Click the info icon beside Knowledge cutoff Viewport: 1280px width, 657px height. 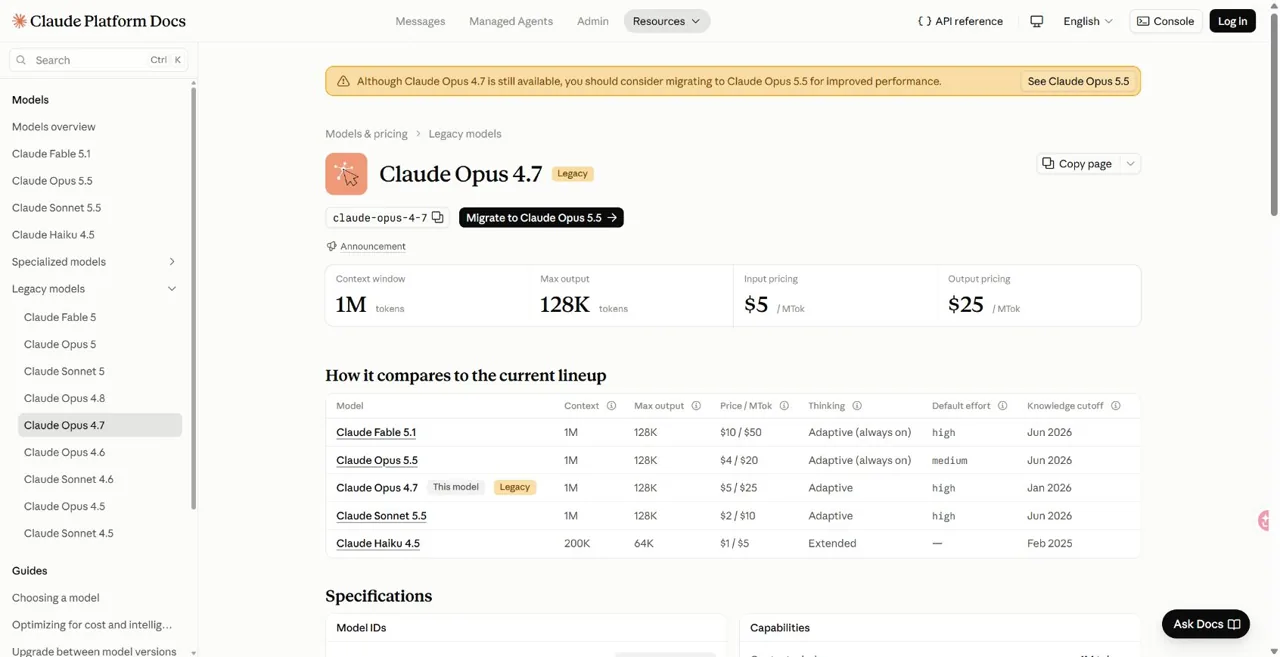point(1115,406)
